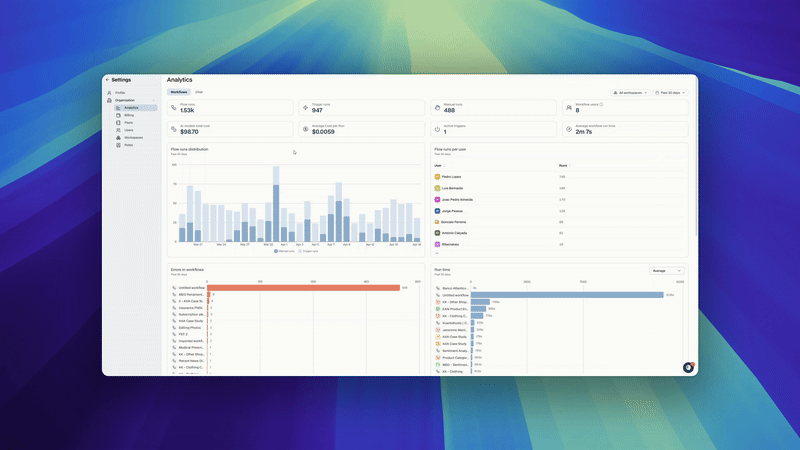Click the Plans icon in sidebar
This screenshot has height=450, width=800.
coord(118,122)
